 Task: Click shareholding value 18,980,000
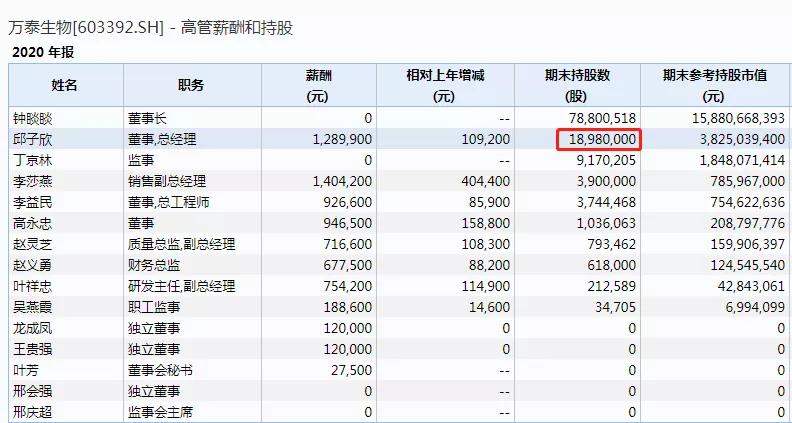click(x=603, y=139)
